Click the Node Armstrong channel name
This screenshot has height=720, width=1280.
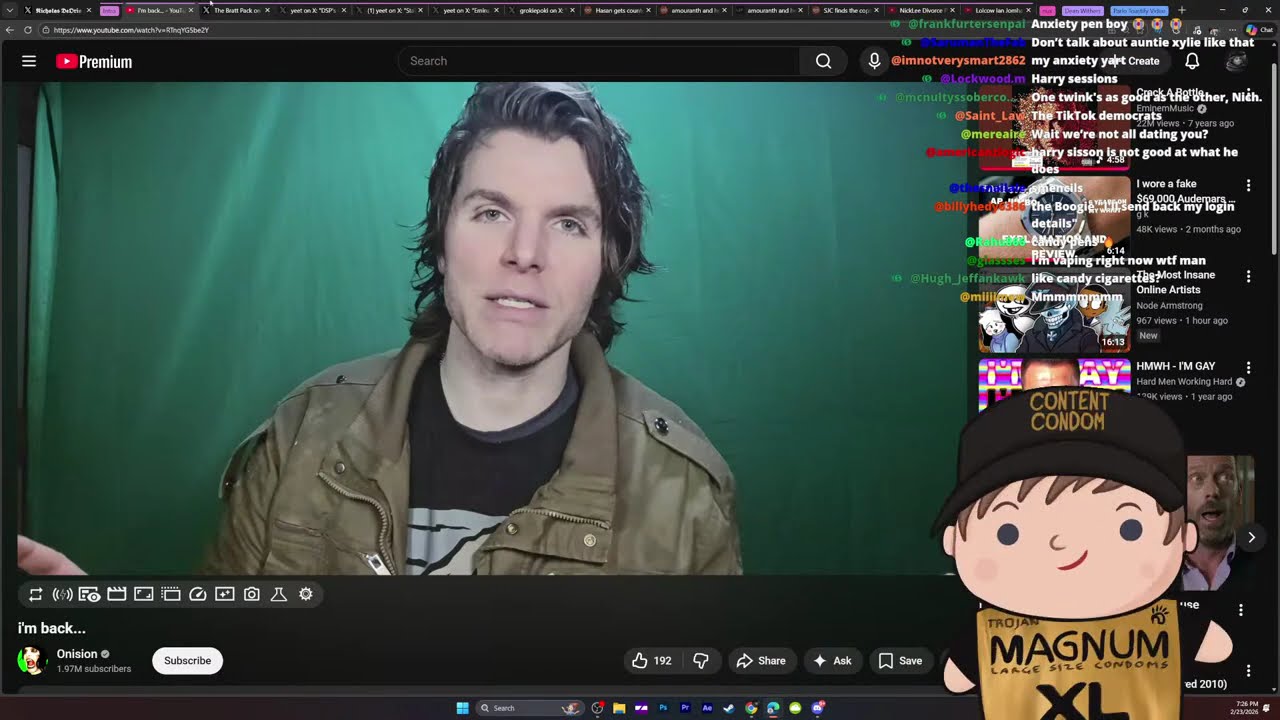coord(1169,306)
